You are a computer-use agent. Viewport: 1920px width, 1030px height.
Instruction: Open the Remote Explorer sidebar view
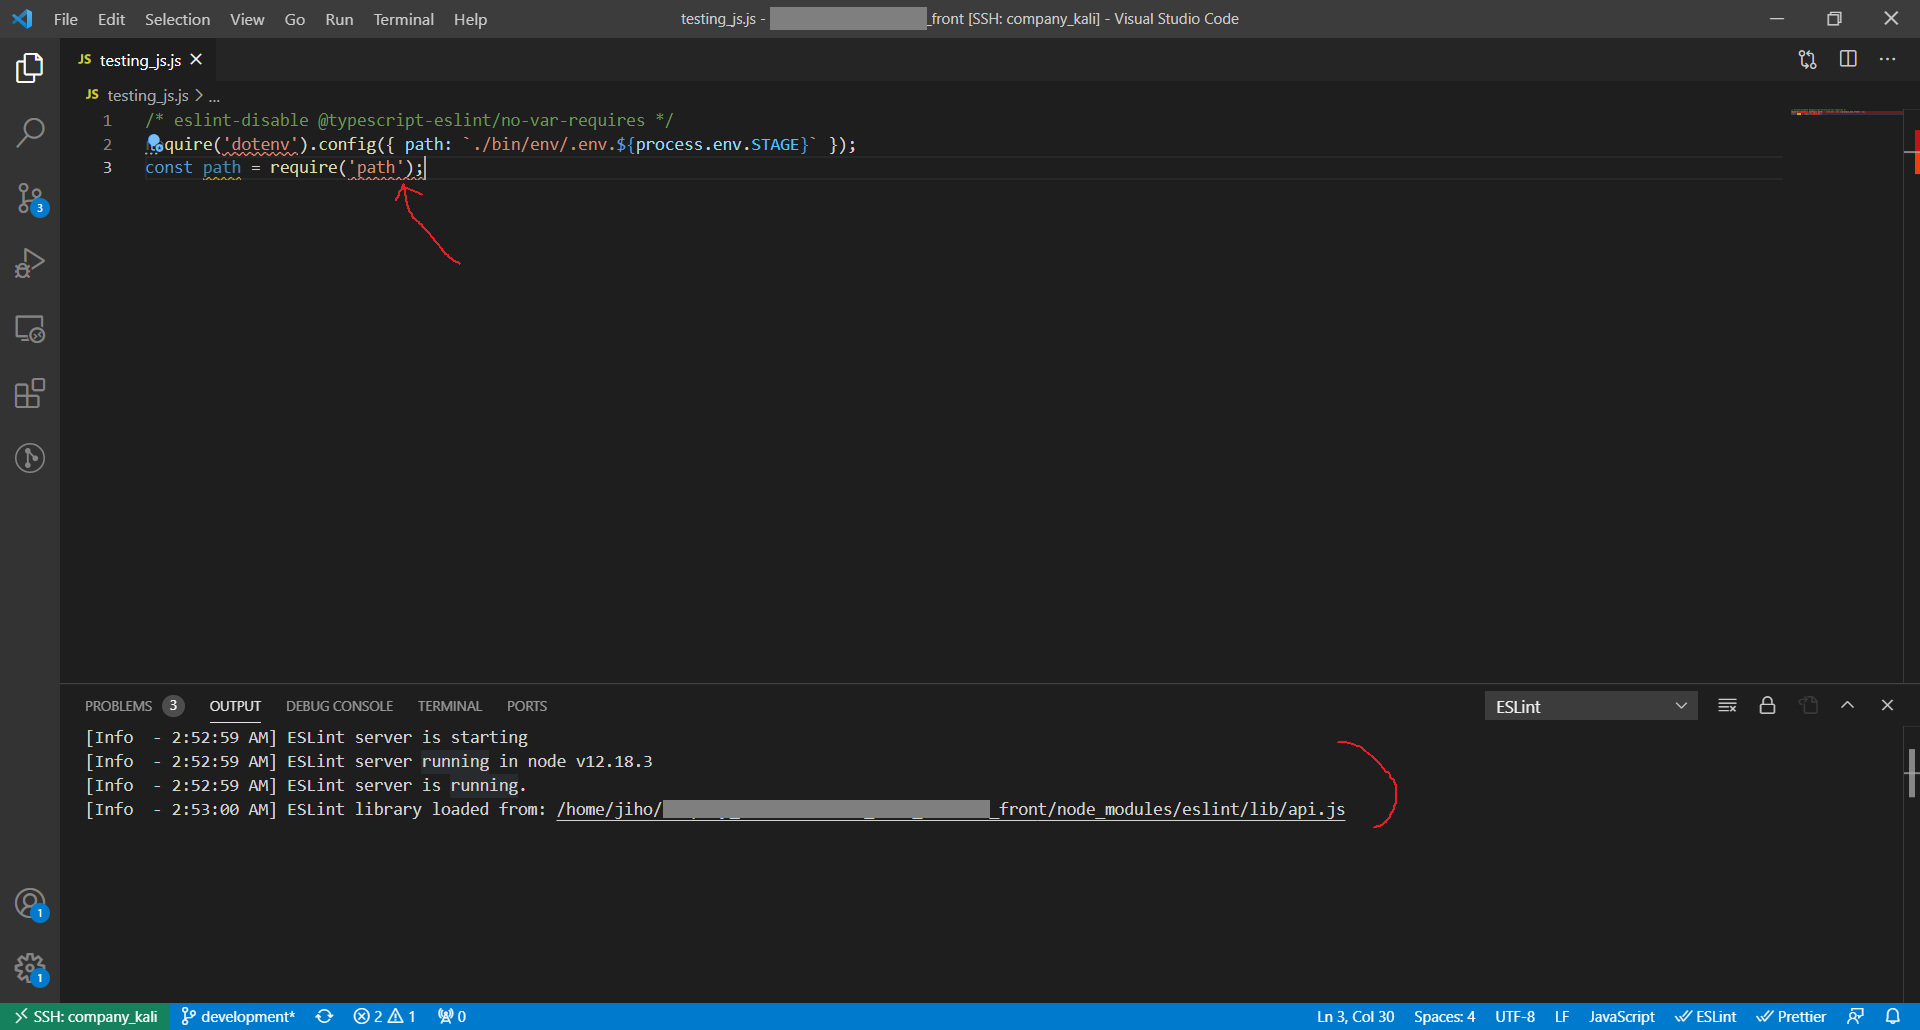(x=31, y=328)
